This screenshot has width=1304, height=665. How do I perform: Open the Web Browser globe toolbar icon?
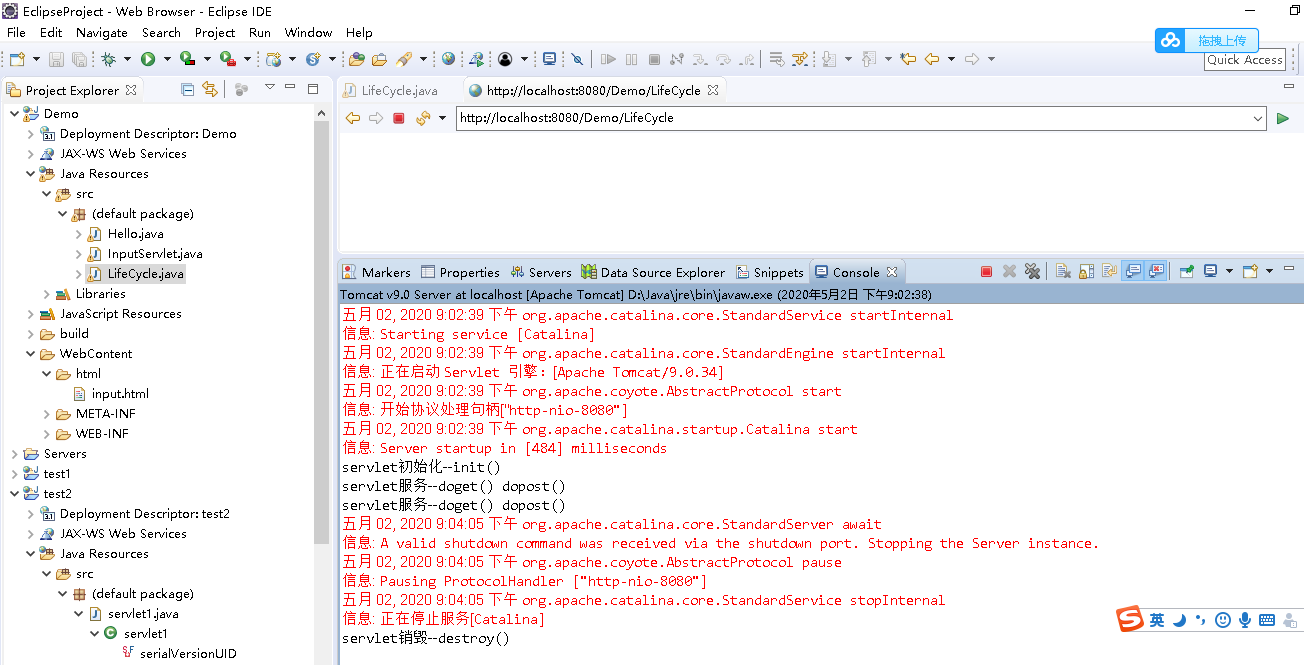click(448, 59)
